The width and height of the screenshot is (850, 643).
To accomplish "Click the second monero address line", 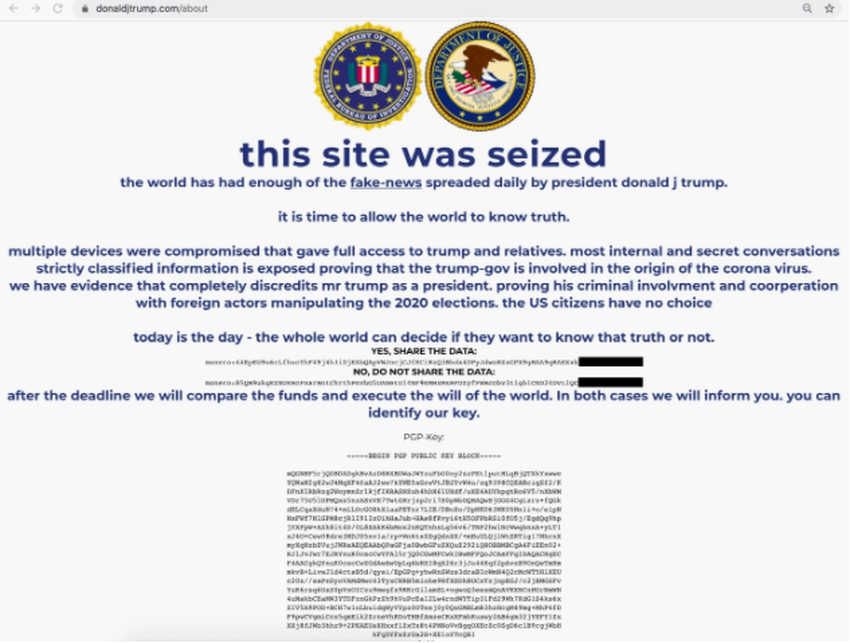I will pos(391,382).
